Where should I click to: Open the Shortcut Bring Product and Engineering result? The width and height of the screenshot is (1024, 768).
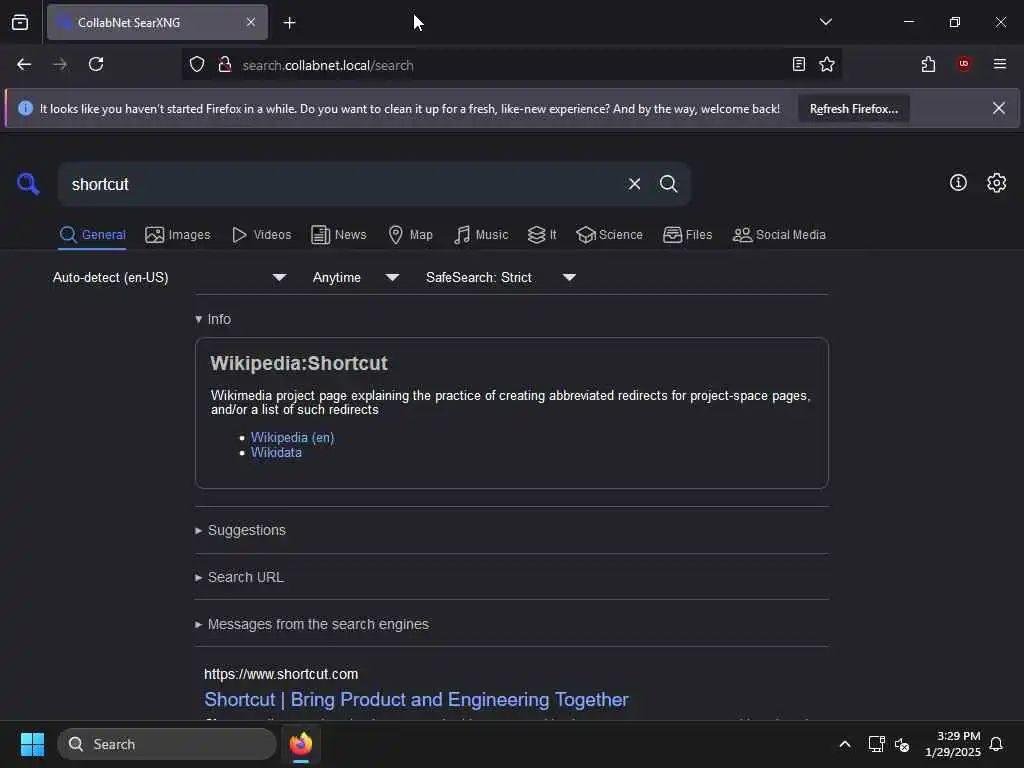(416, 699)
